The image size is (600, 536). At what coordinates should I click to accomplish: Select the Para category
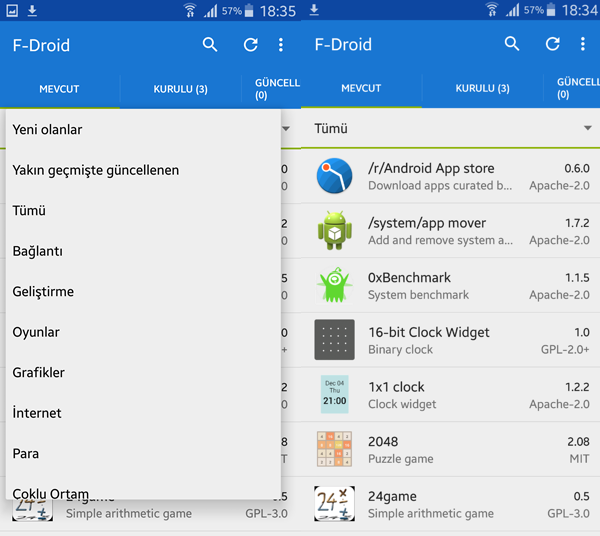tap(143, 454)
